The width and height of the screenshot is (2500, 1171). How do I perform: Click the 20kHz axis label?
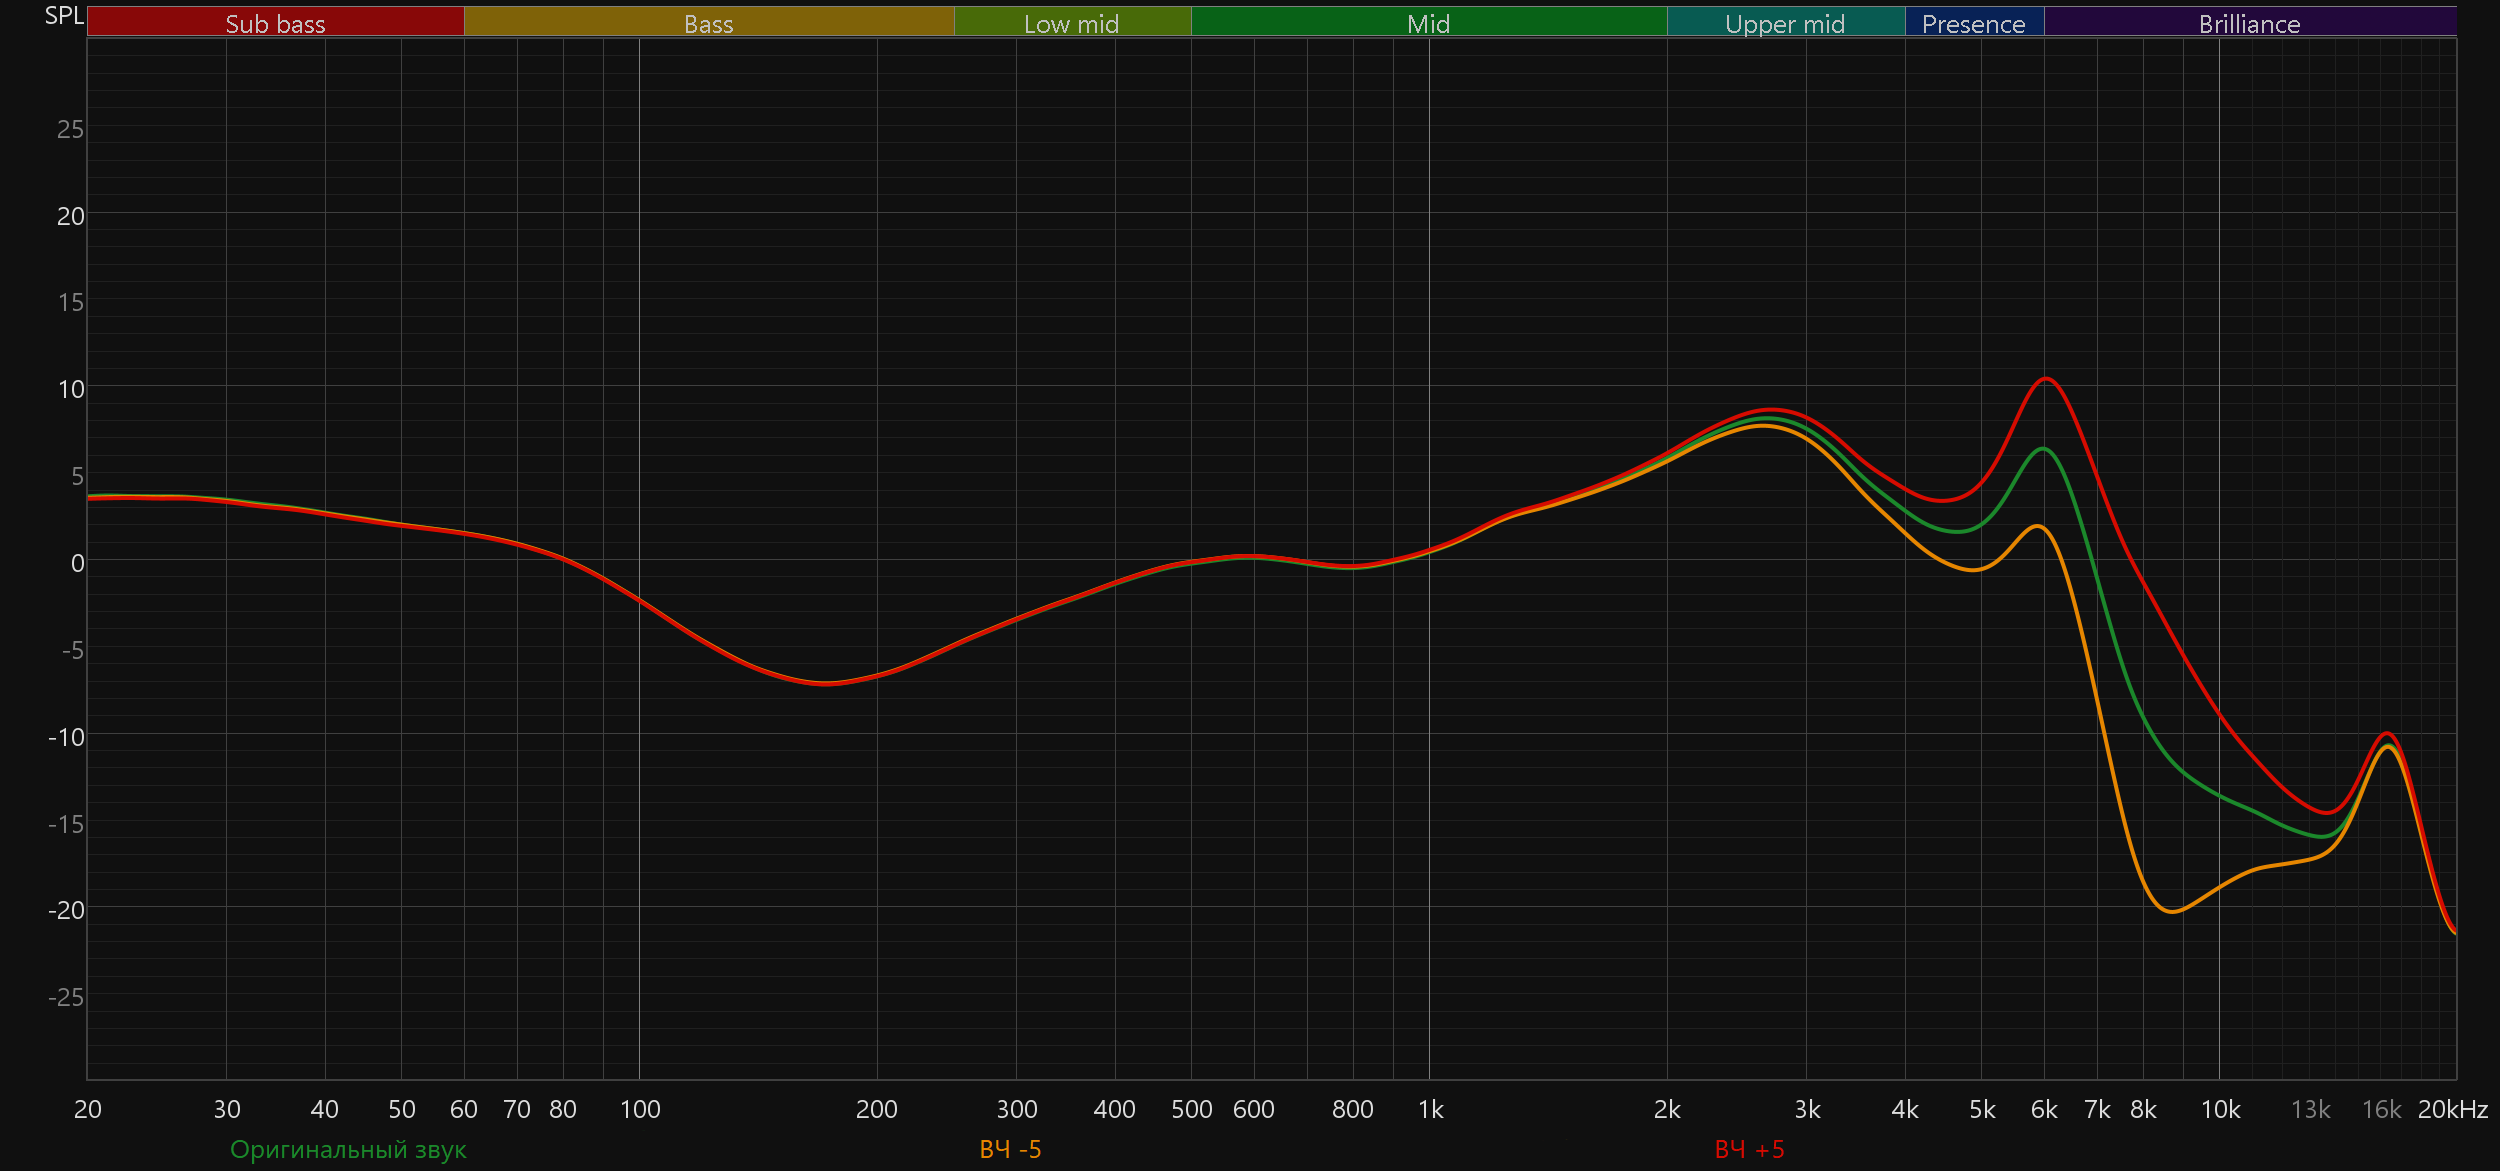pos(2452,1109)
